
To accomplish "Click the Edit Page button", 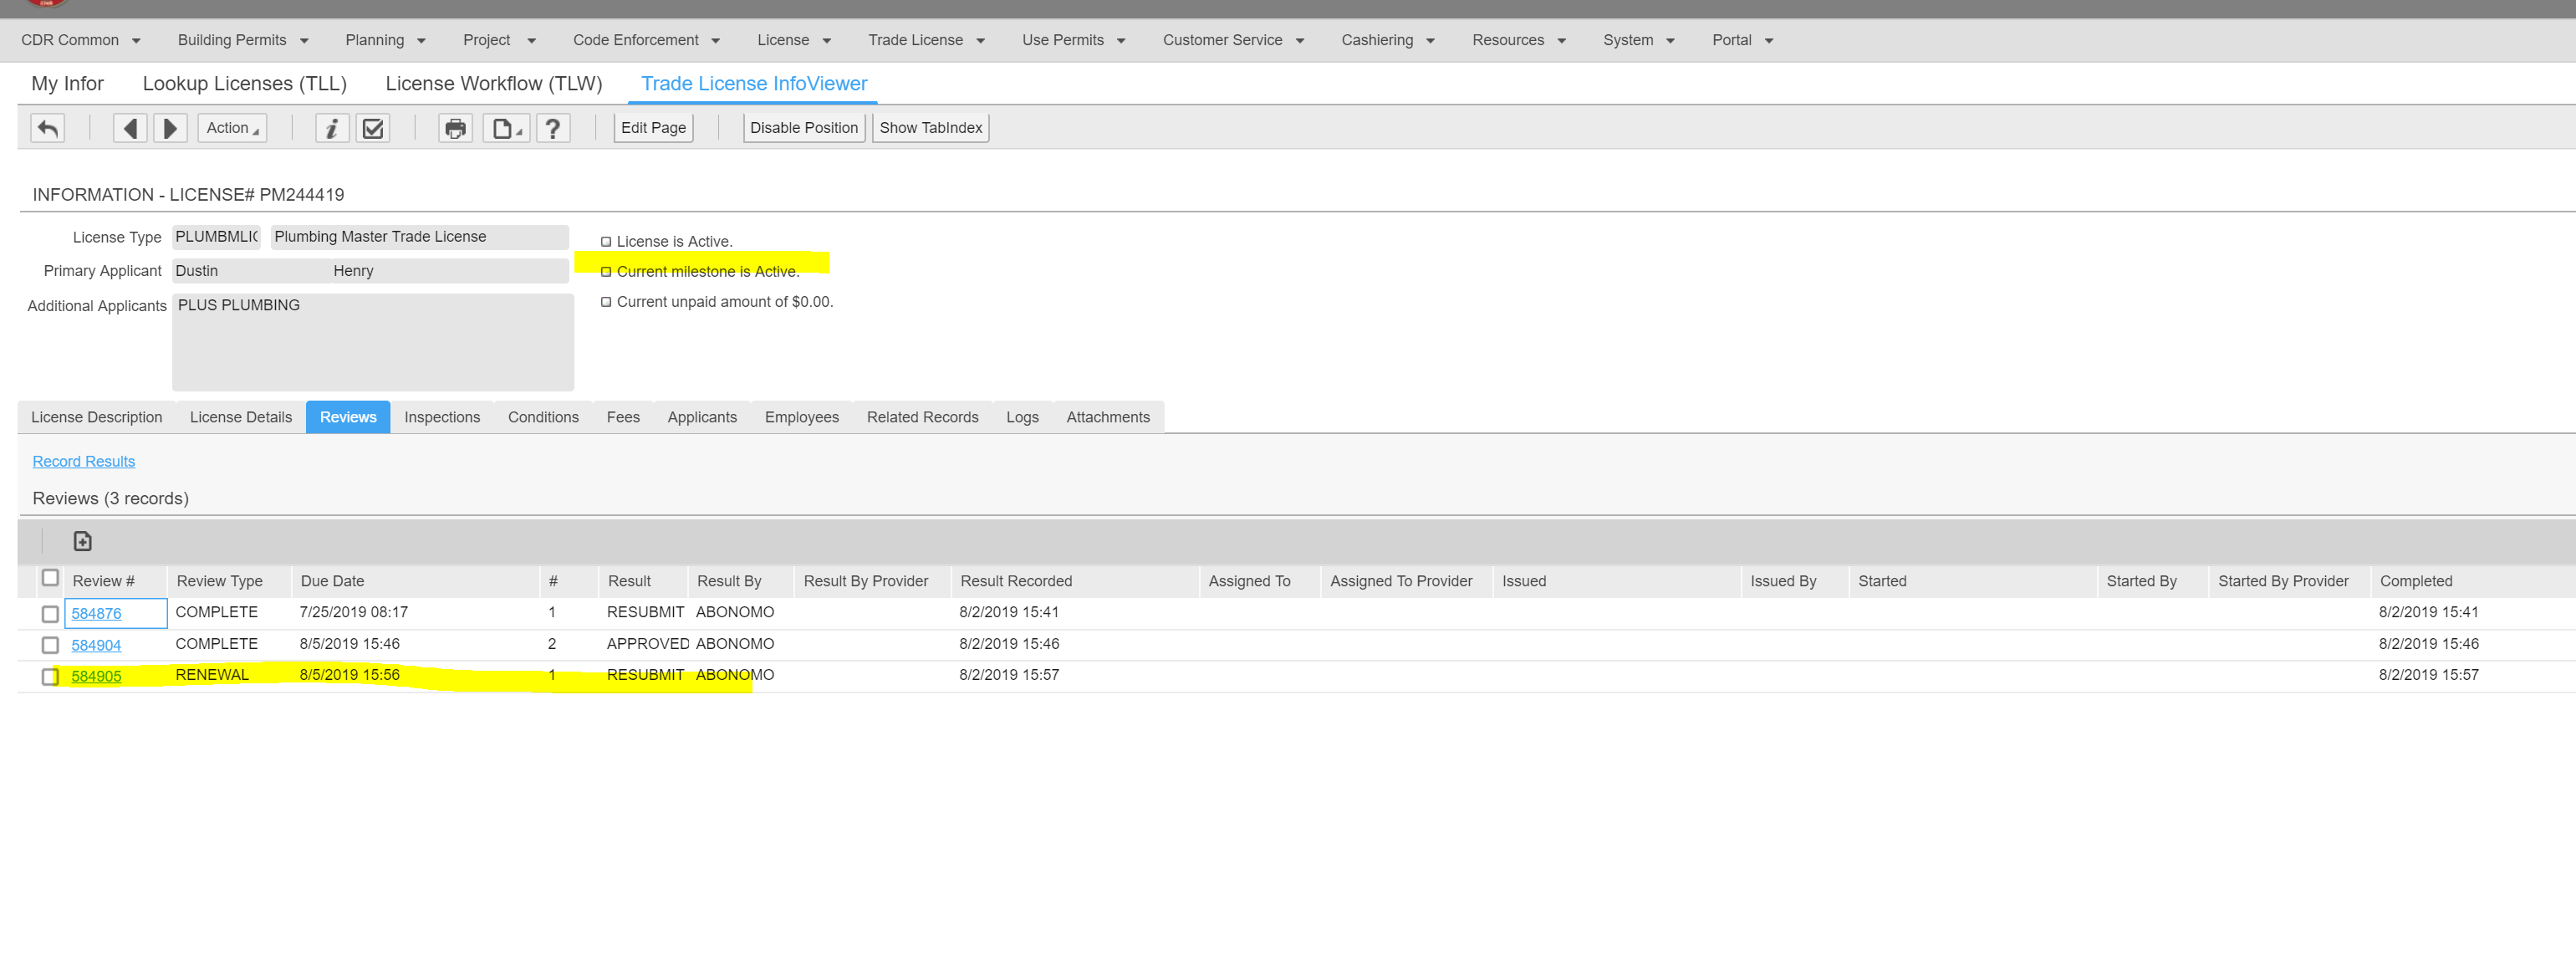I will (x=653, y=128).
